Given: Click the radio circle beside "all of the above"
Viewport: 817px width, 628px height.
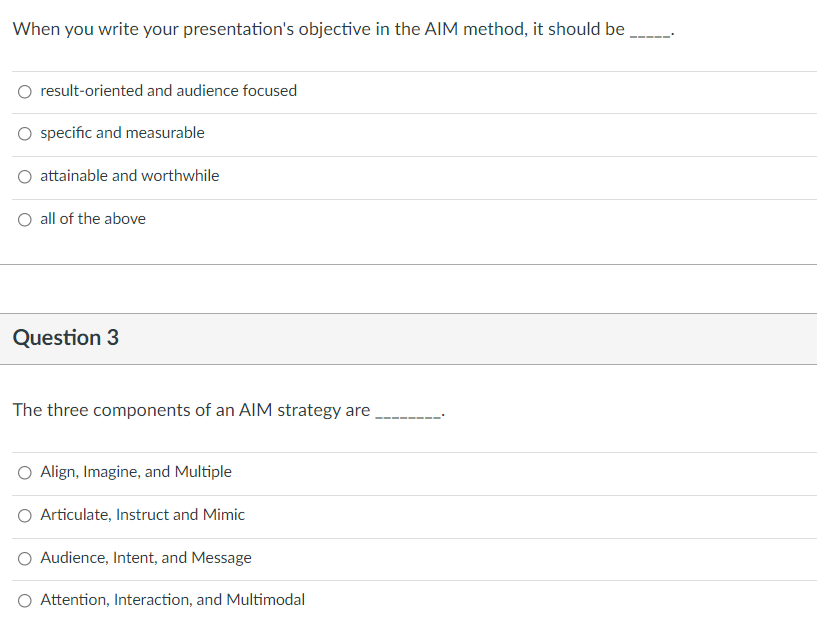Looking at the screenshot, I should [24, 218].
